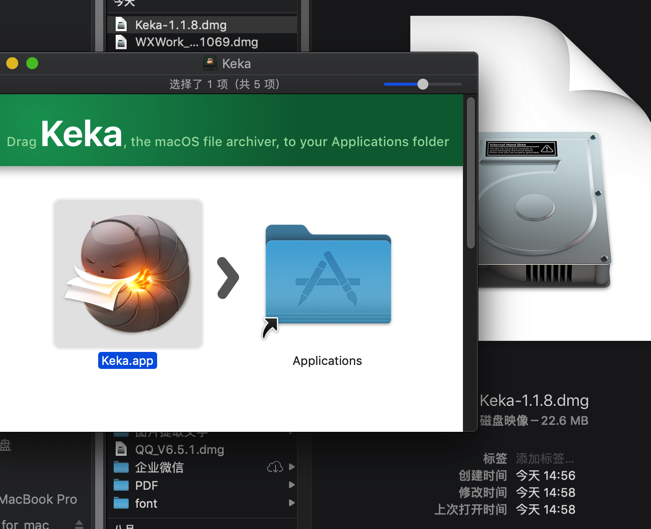Click the Keka disk icon in title bar
The image size is (651, 529).
tap(210, 64)
